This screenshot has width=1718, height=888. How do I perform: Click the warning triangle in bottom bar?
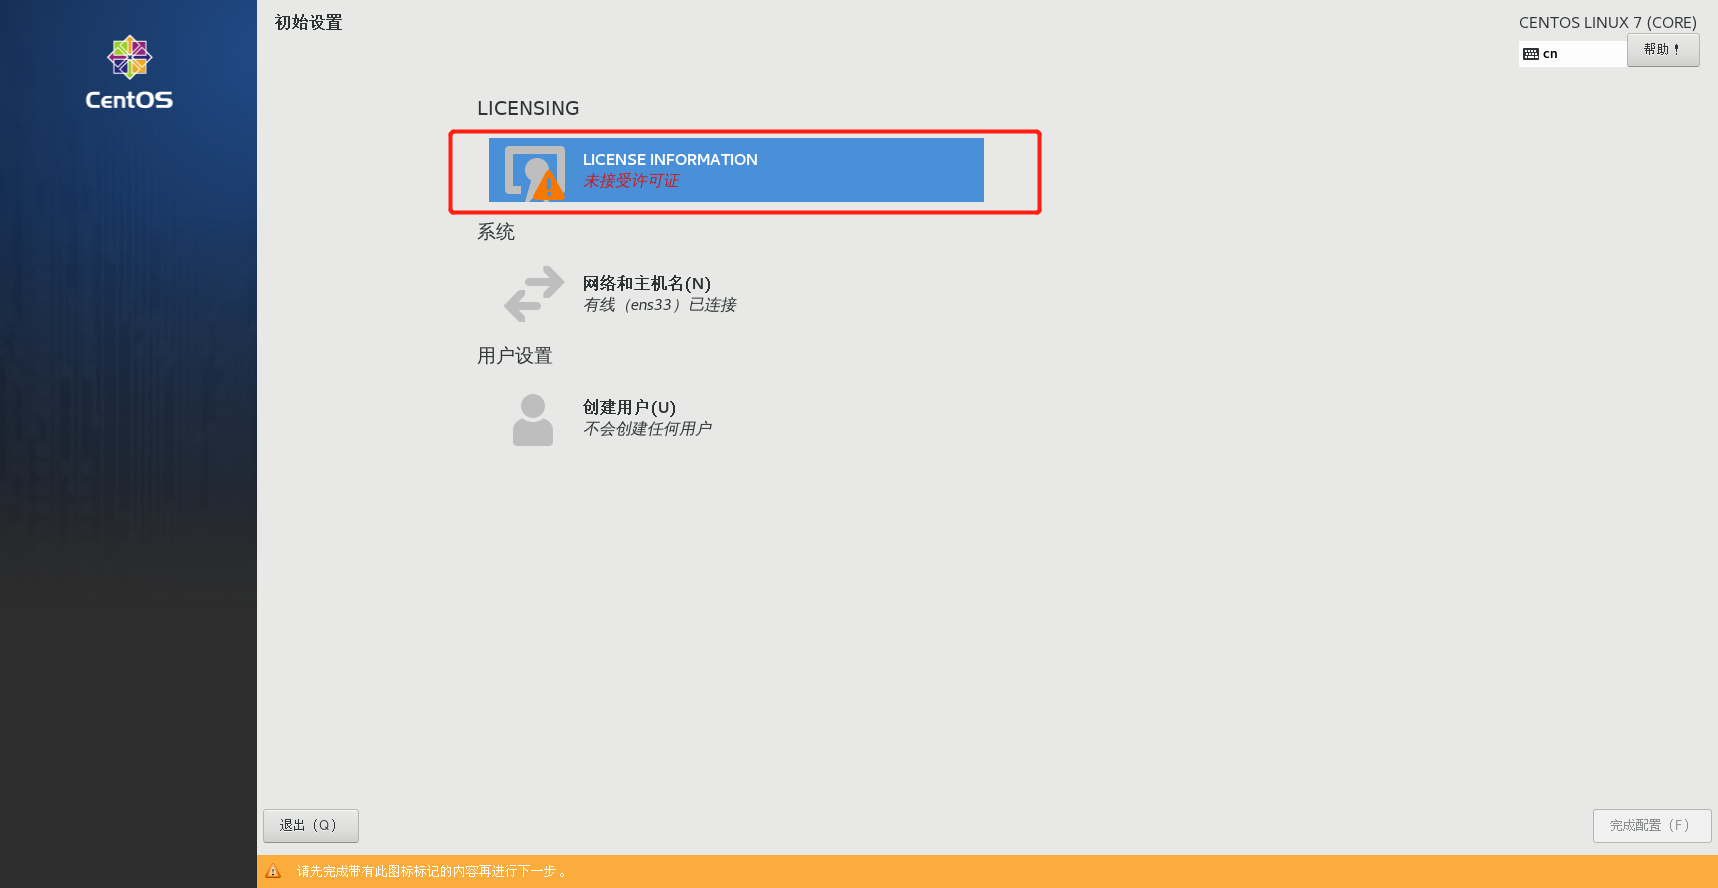pyautogui.click(x=273, y=871)
